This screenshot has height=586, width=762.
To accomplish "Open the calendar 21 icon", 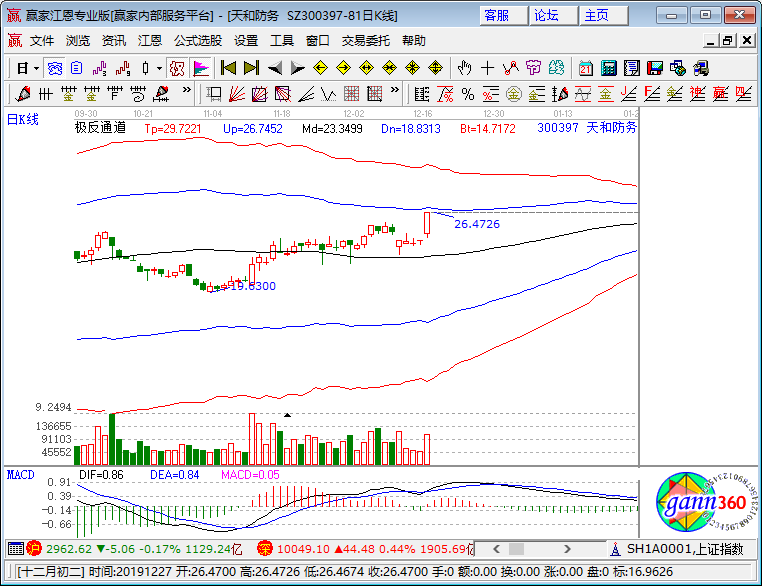I will (x=586, y=68).
